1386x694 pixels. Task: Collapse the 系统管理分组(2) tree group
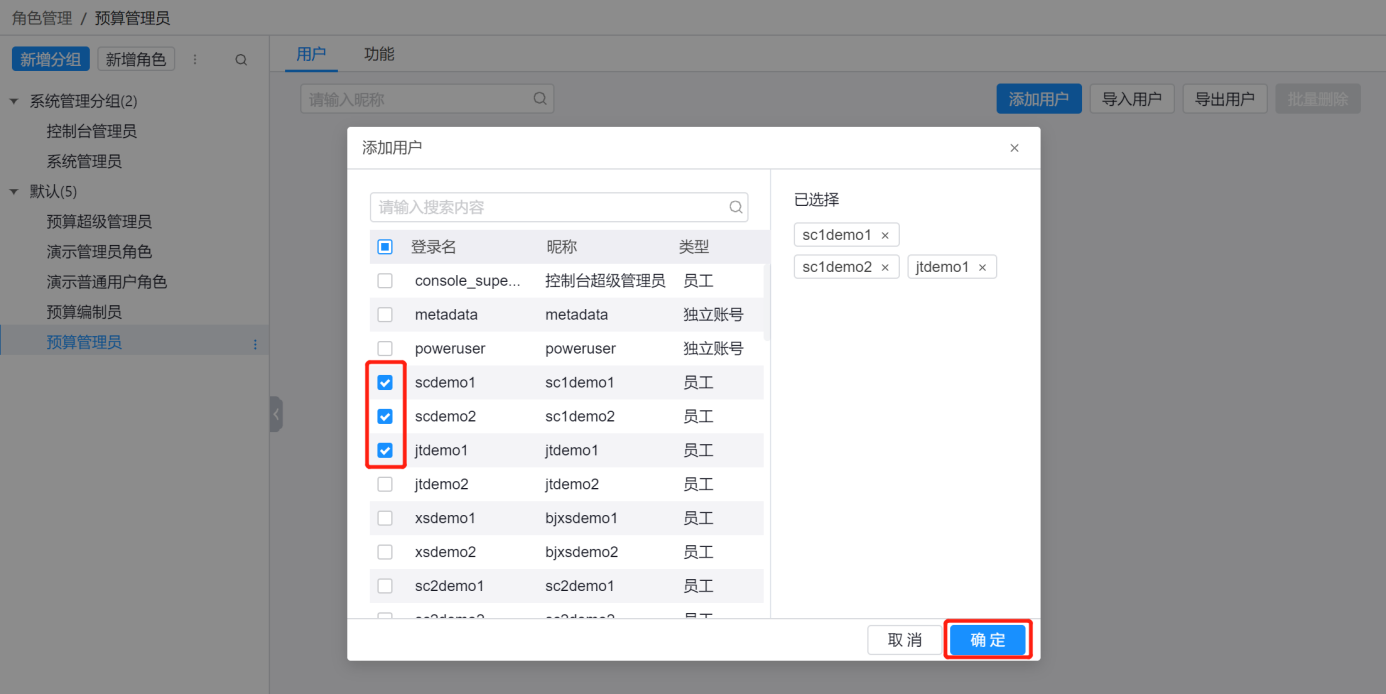point(14,101)
